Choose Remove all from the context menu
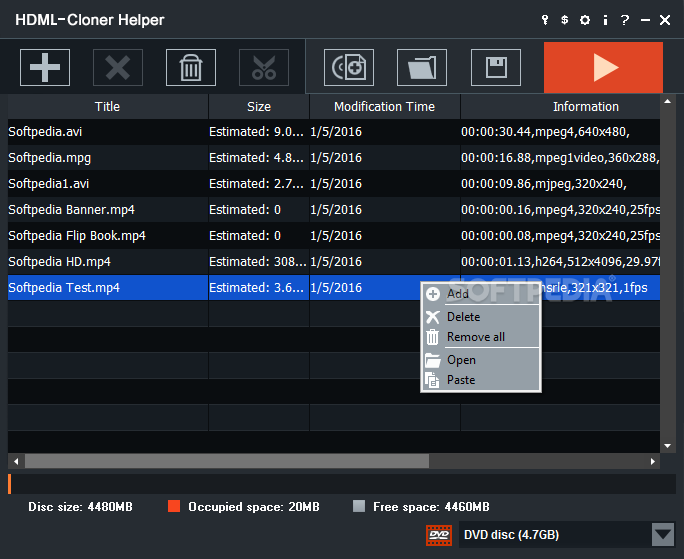This screenshot has height=559, width=684. click(x=481, y=337)
